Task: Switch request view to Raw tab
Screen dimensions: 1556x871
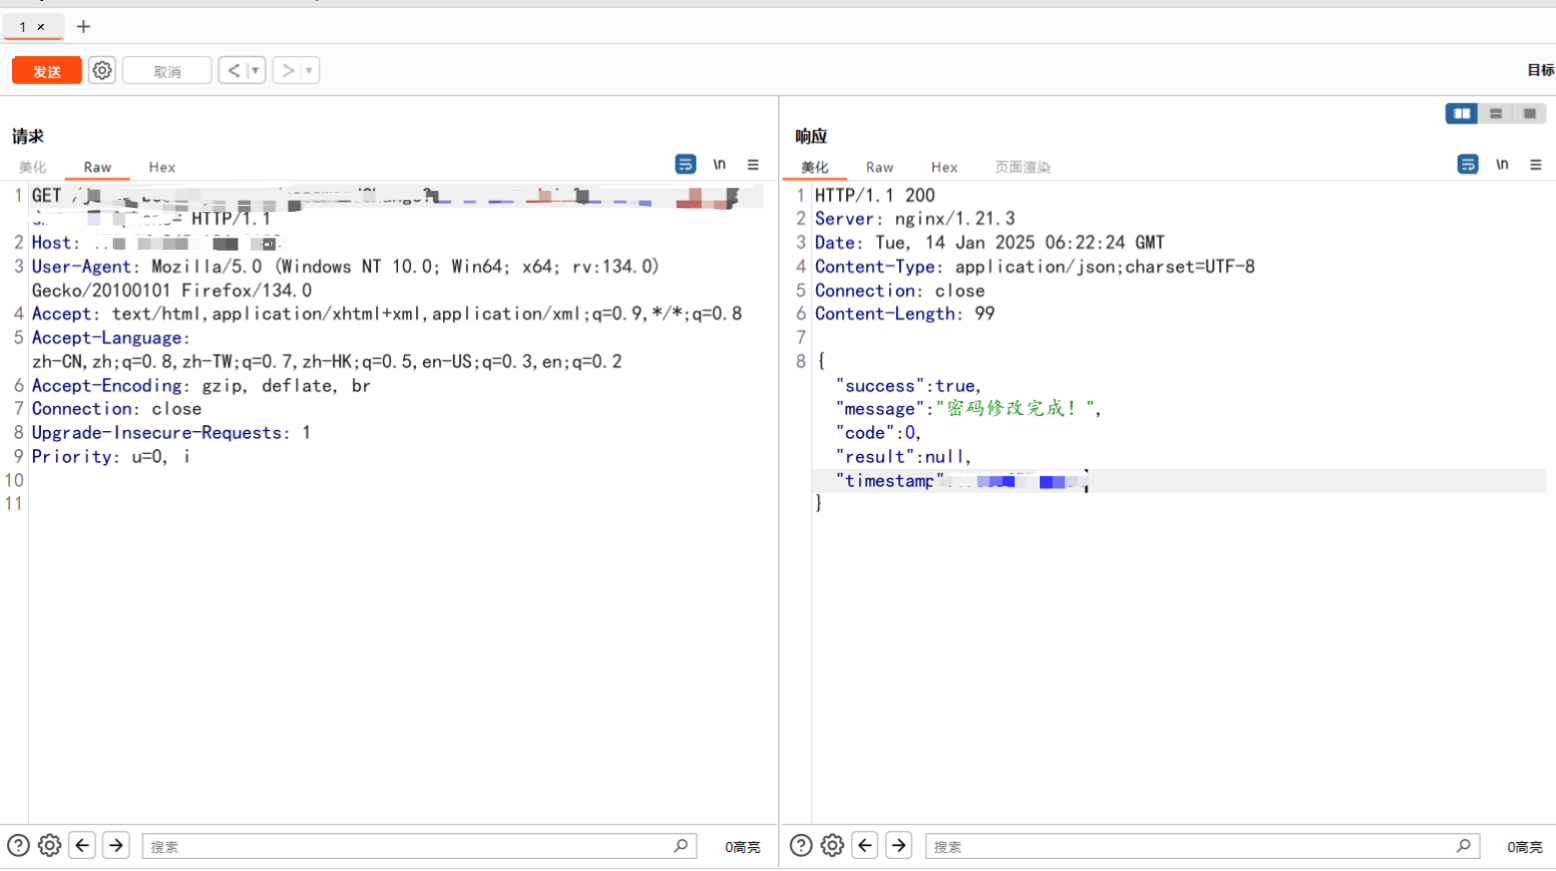Action: [97, 167]
